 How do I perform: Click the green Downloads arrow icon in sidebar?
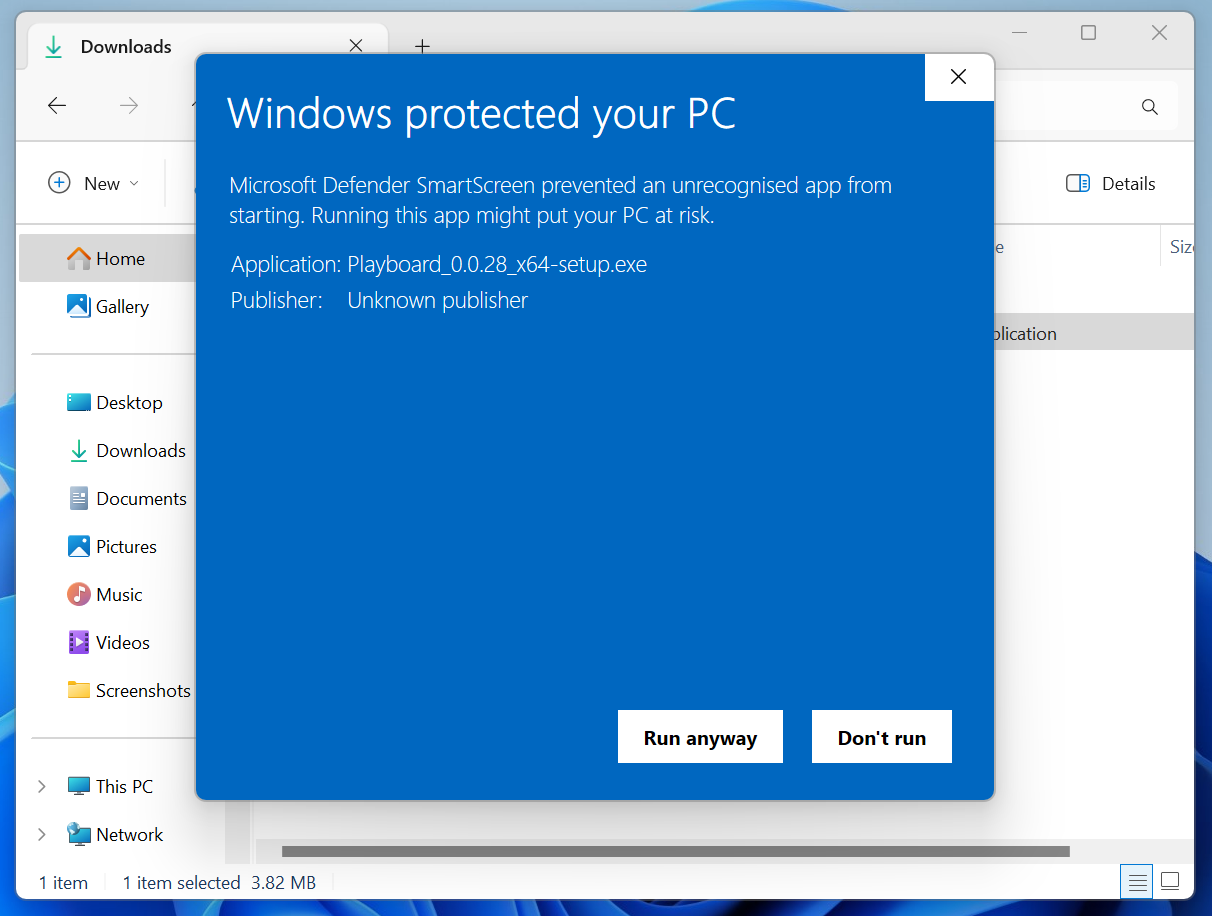point(79,451)
